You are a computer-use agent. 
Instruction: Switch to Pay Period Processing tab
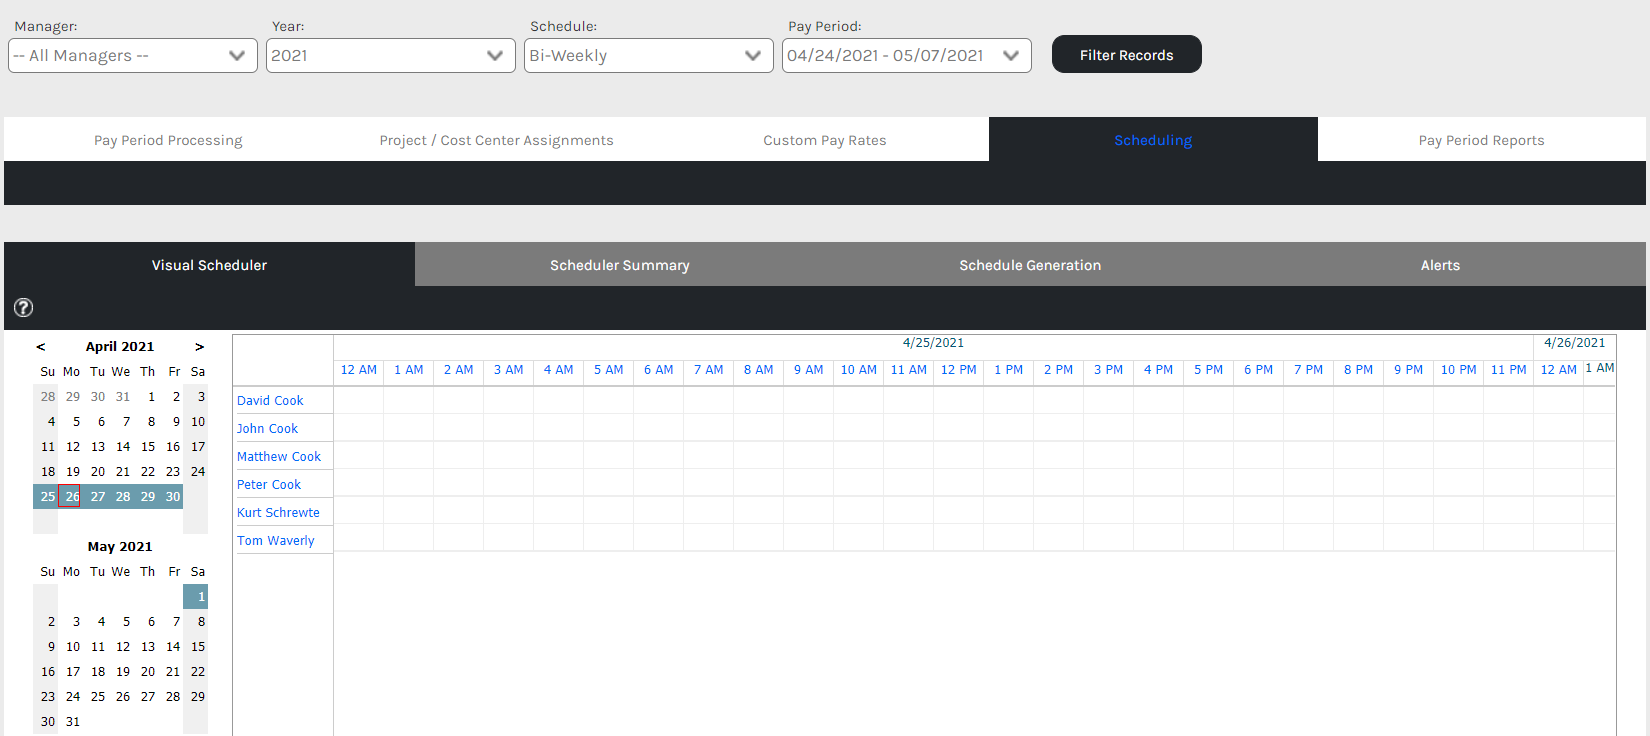coord(168,140)
